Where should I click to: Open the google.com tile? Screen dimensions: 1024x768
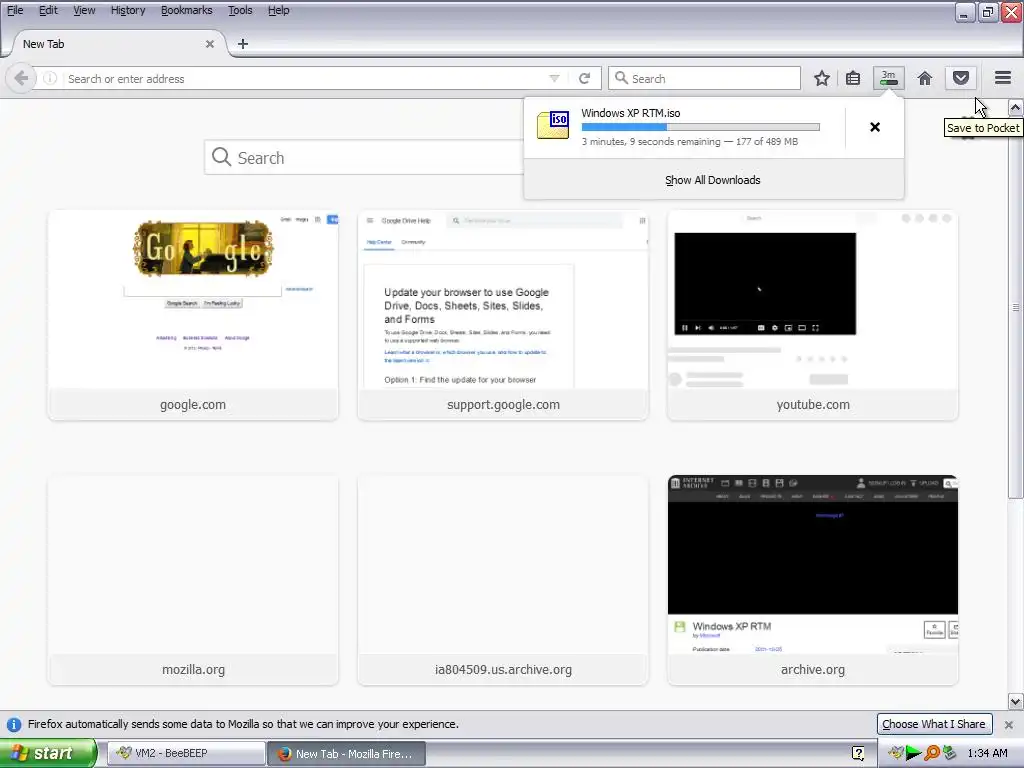coord(193,315)
